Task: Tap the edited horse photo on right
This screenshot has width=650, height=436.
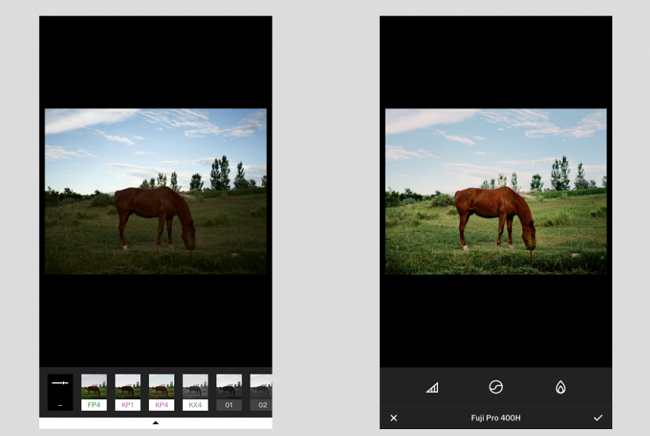Action: (x=496, y=191)
